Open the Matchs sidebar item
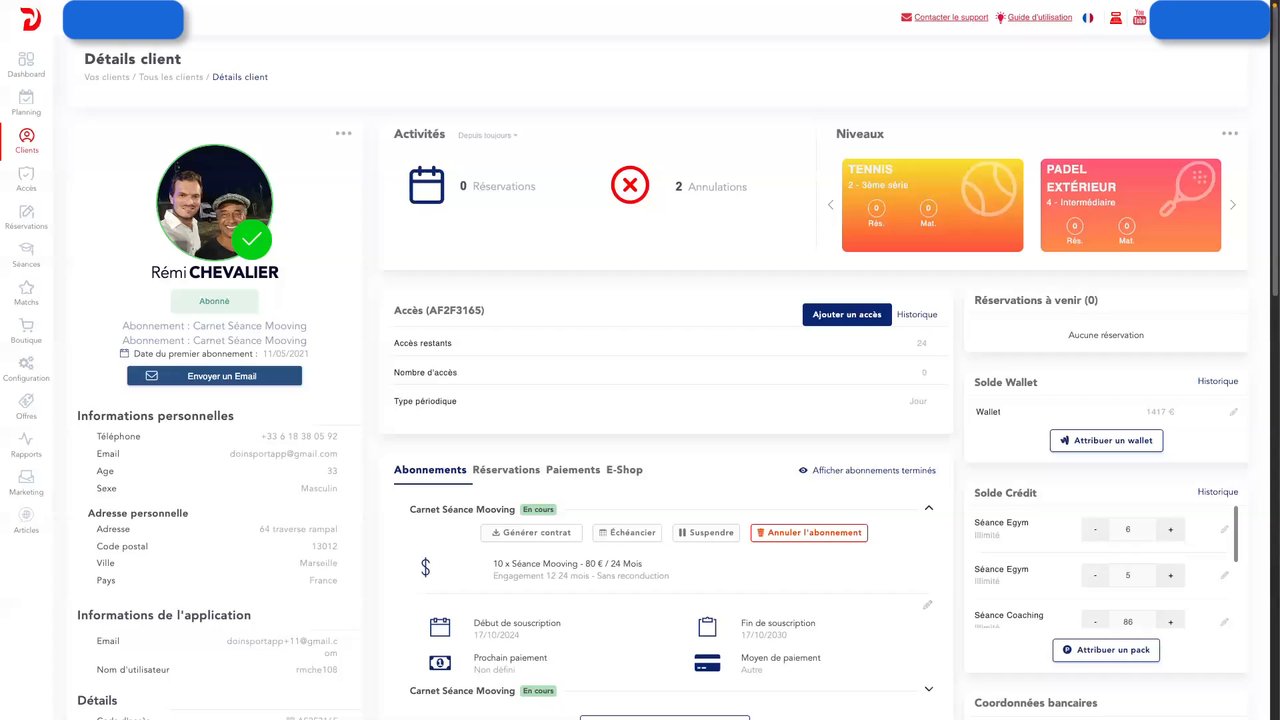The image size is (1280, 720). [x=26, y=293]
